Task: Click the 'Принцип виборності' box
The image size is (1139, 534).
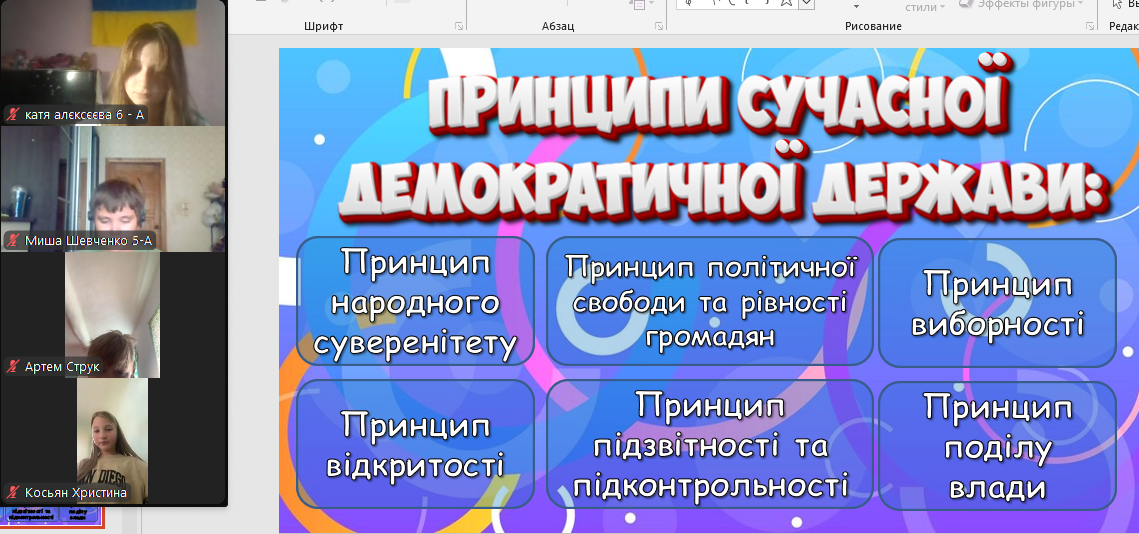Action: pyautogui.click(x=997, y=302)
